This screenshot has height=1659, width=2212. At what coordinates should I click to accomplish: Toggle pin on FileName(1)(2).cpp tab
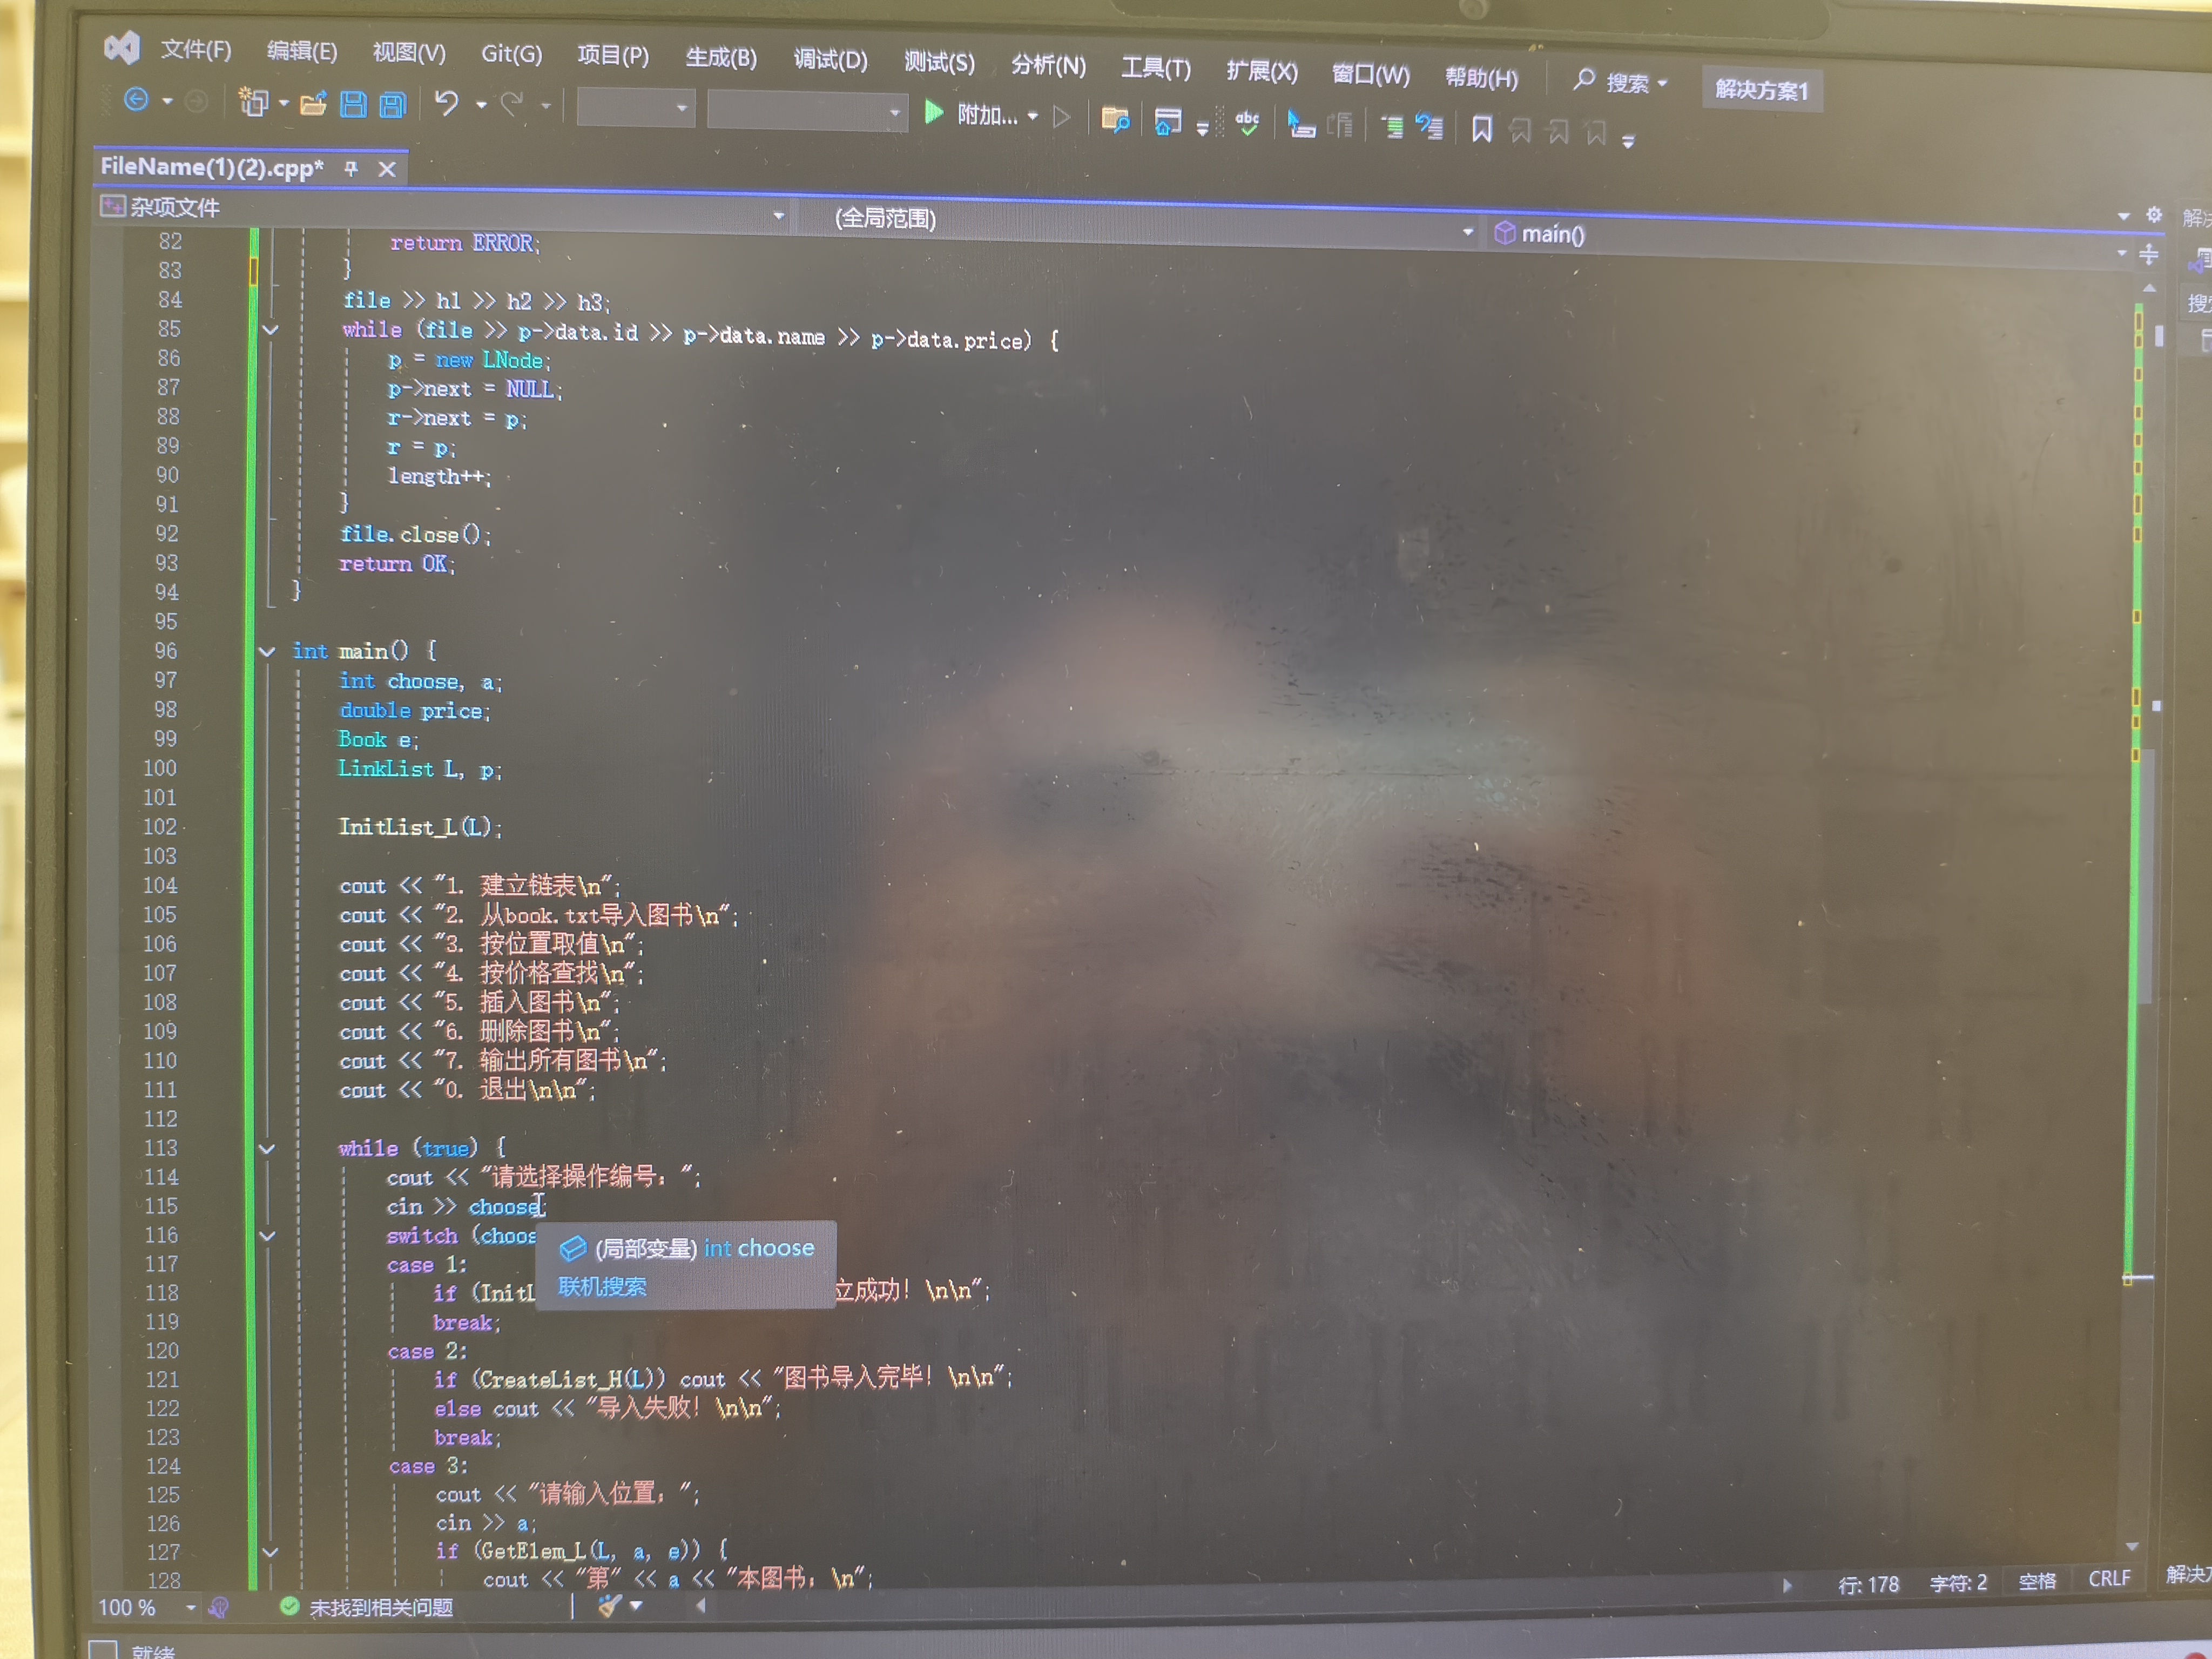tap(351, 168)
